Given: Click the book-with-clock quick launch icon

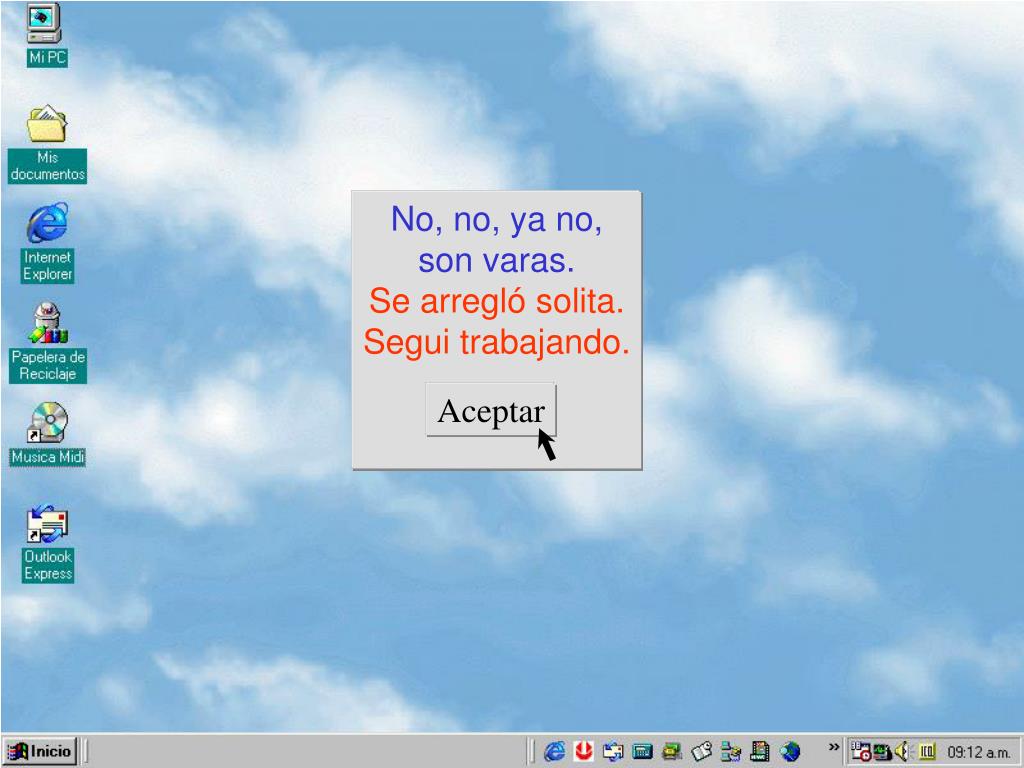Looking at the screenshot, I should 701,752.
